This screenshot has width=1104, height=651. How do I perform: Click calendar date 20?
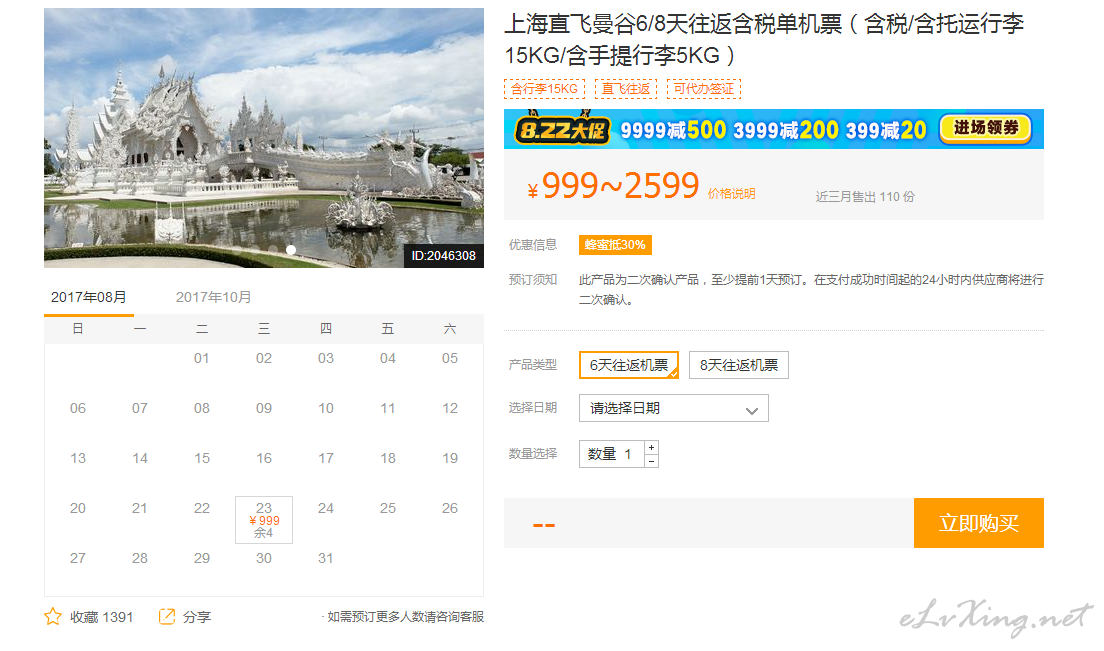pos(77,508)
